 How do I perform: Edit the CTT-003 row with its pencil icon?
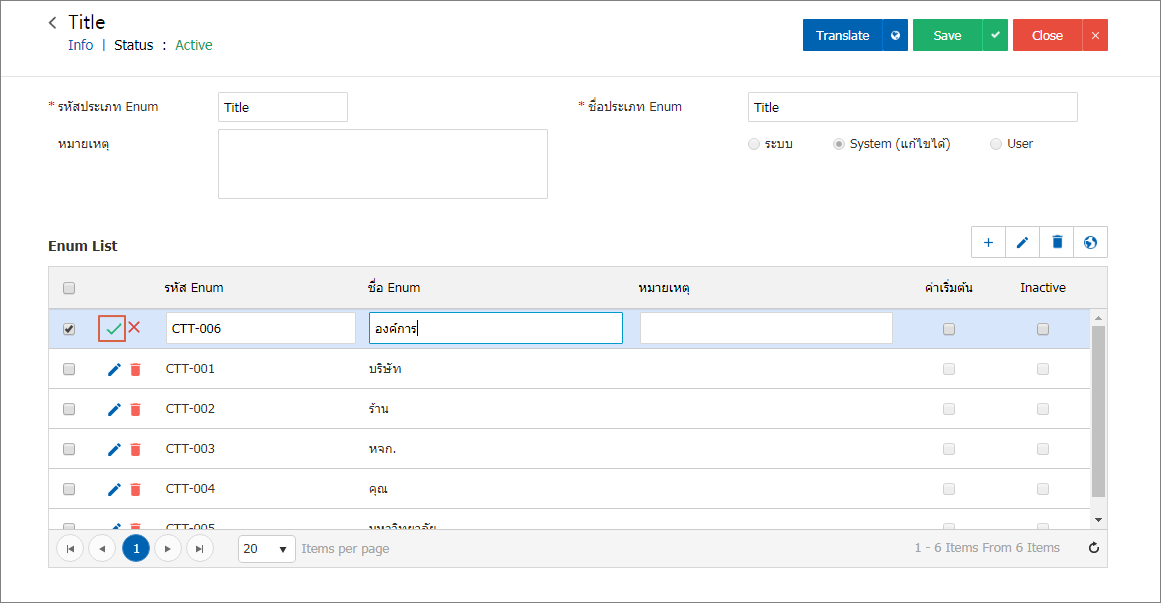(114, 449)
